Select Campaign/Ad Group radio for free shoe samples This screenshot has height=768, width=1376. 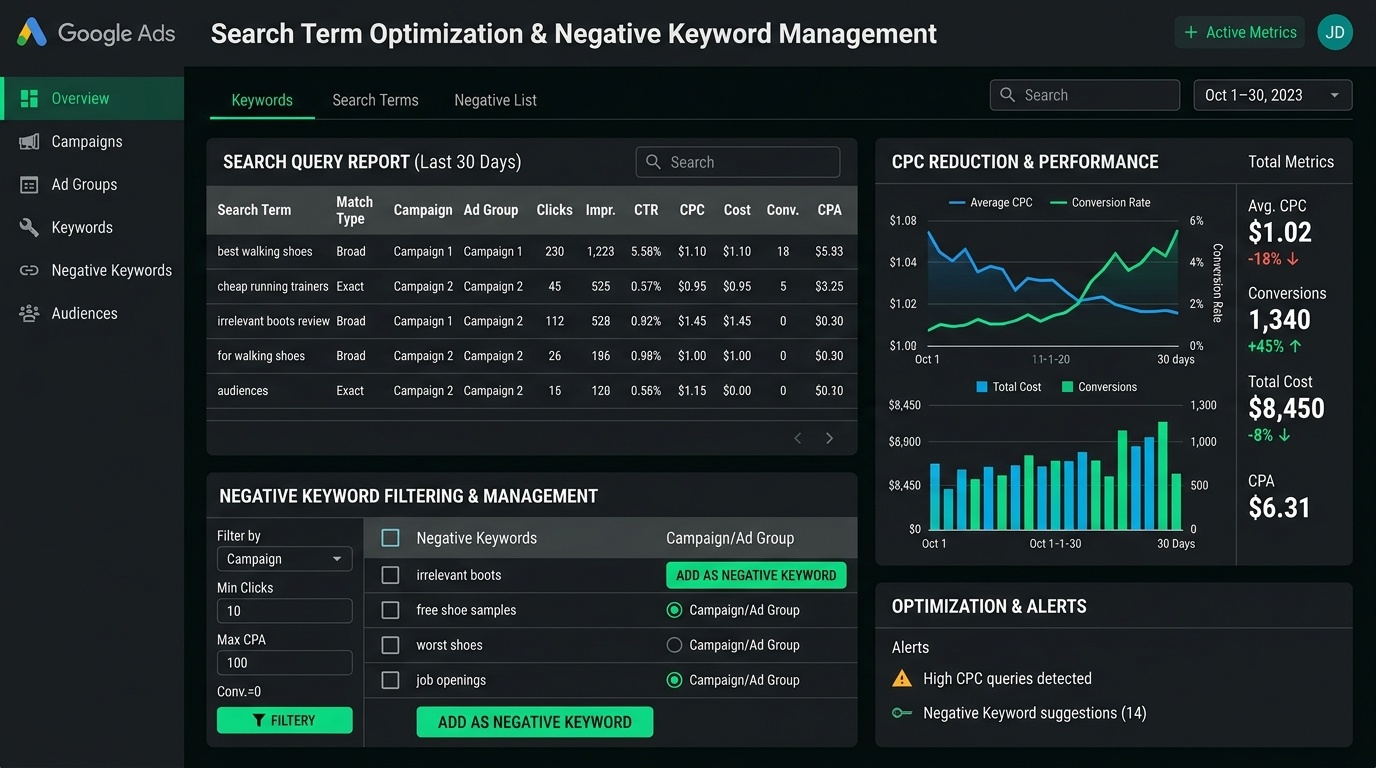tap(674, 610)
